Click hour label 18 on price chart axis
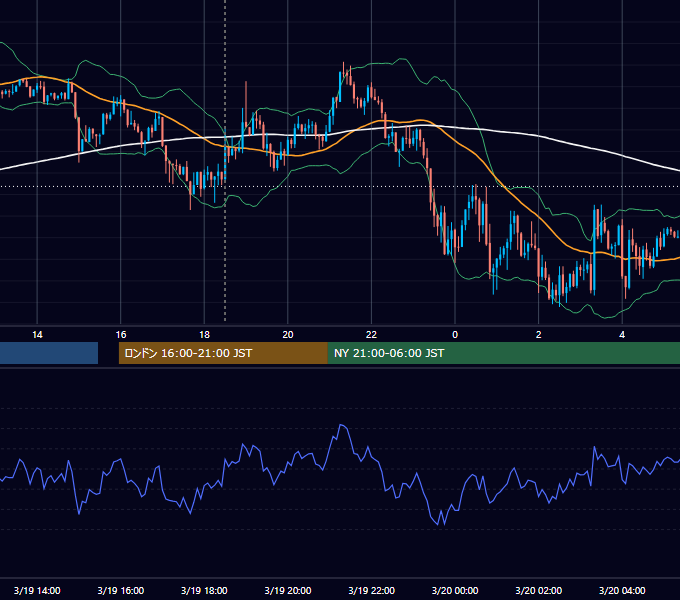This screenshot has height=600, width=680. (204, 335)
